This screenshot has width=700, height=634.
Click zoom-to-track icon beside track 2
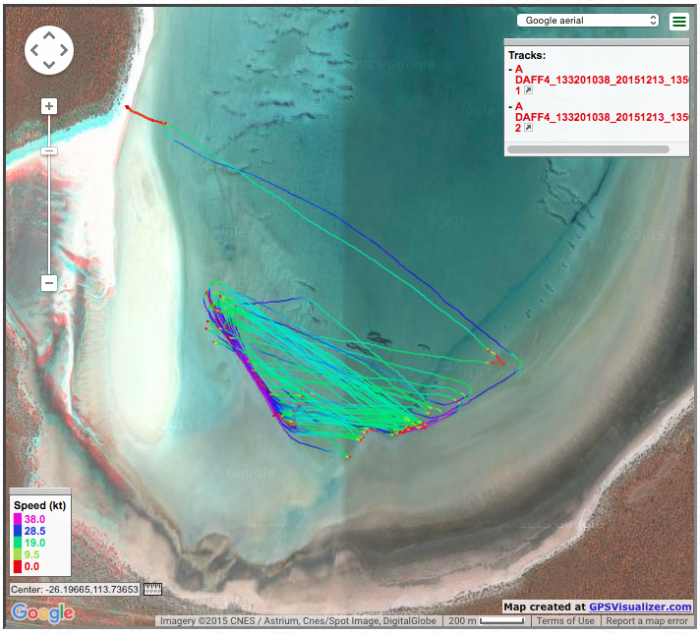tap(528, 128)
